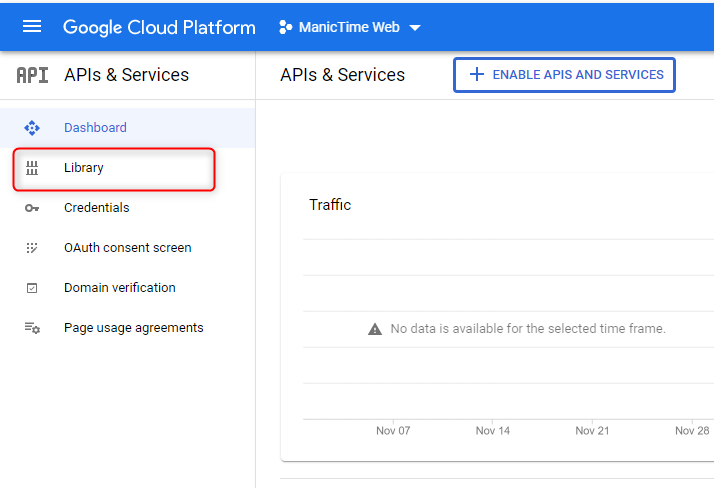Click the Google Cloud Platform logo text

click(x=159, y=27)
